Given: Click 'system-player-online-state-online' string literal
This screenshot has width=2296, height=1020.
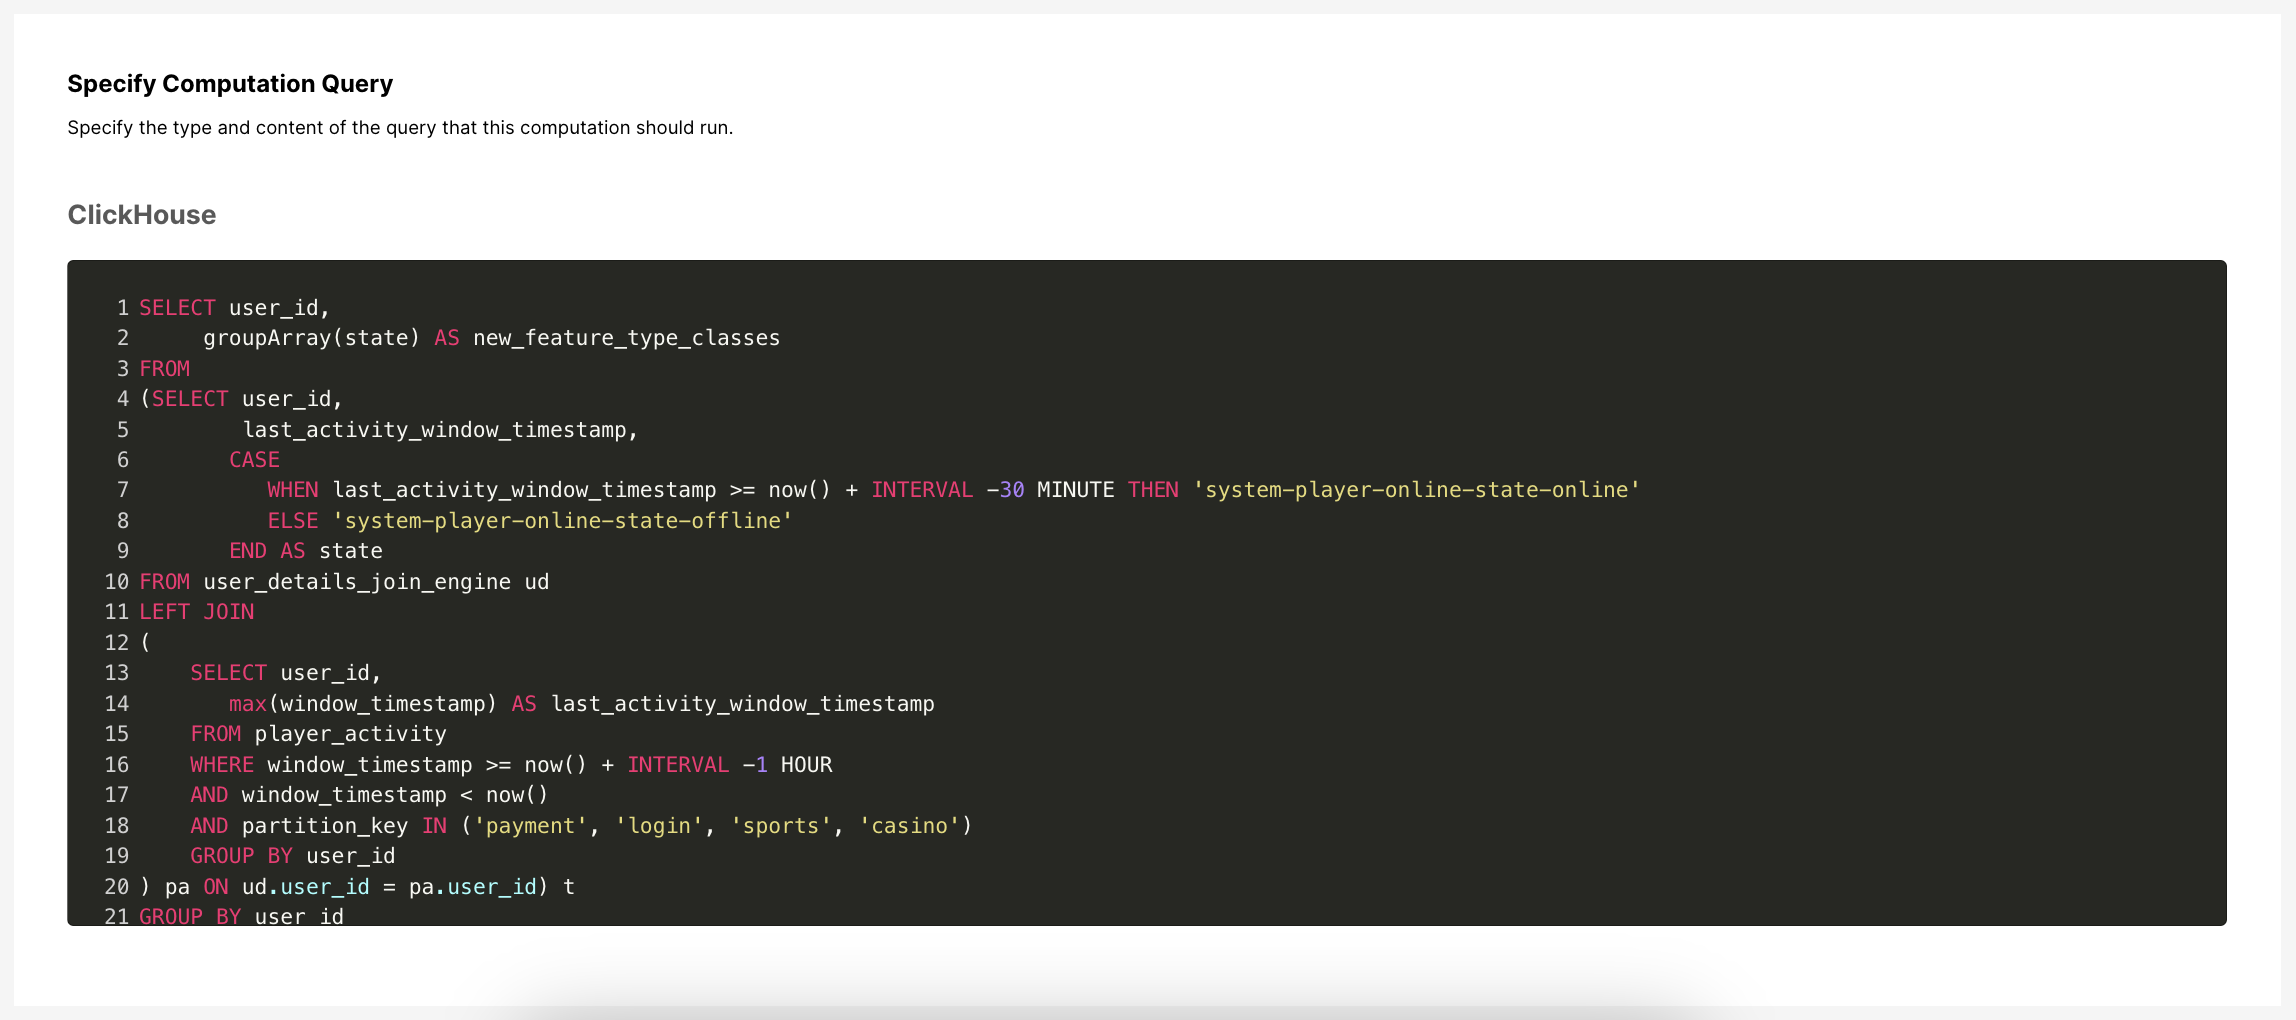Looking at the screenshot, I should [1416, 490].
